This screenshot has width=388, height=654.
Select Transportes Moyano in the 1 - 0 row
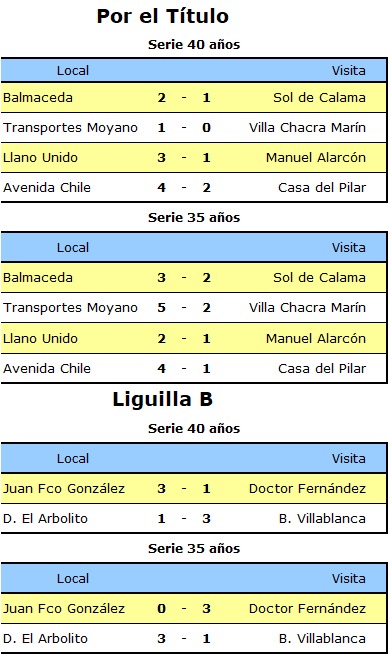[x=70, y=128]
